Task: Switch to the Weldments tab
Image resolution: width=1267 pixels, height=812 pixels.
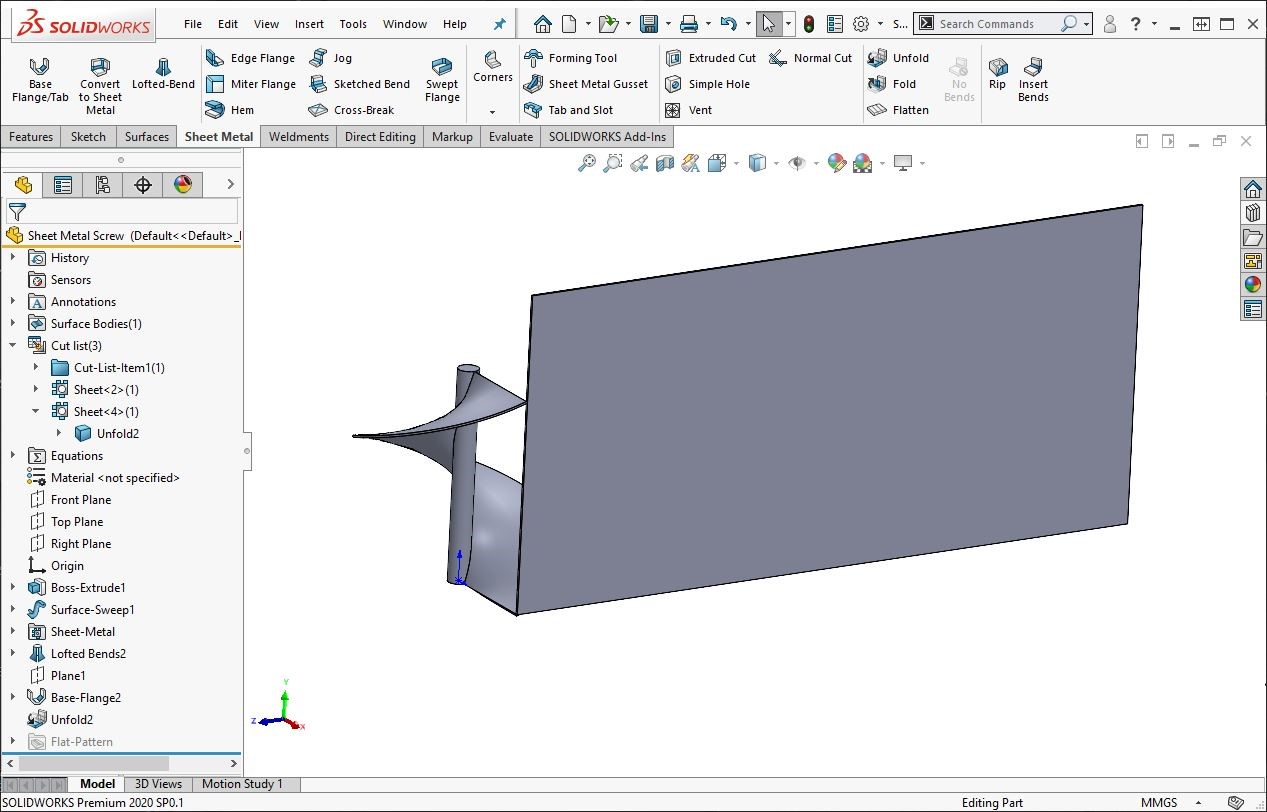Action: tap(298, 137)
